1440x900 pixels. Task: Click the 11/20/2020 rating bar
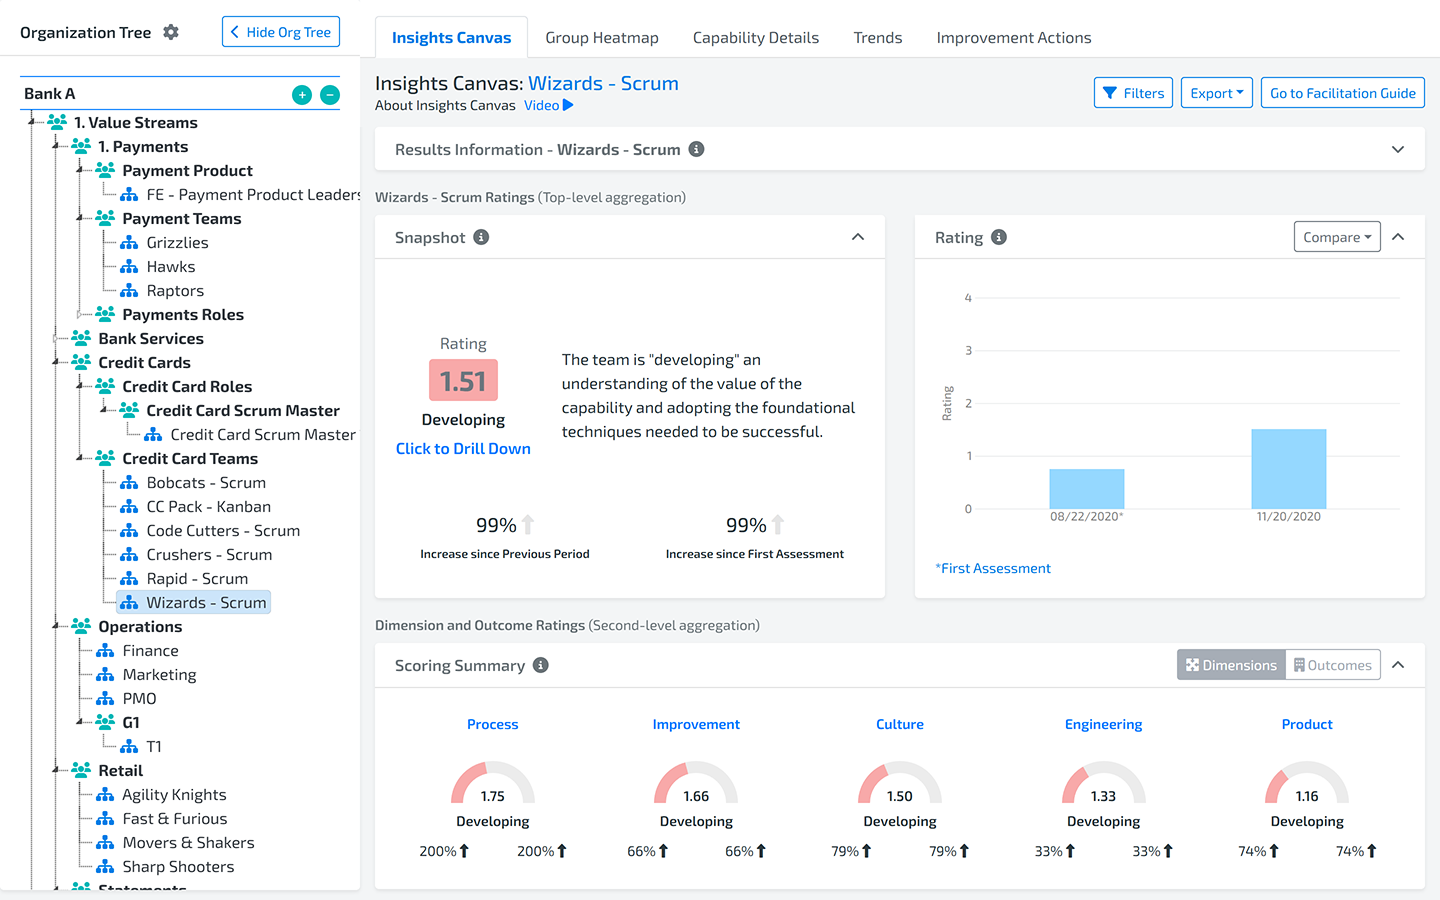point(1288,469)
